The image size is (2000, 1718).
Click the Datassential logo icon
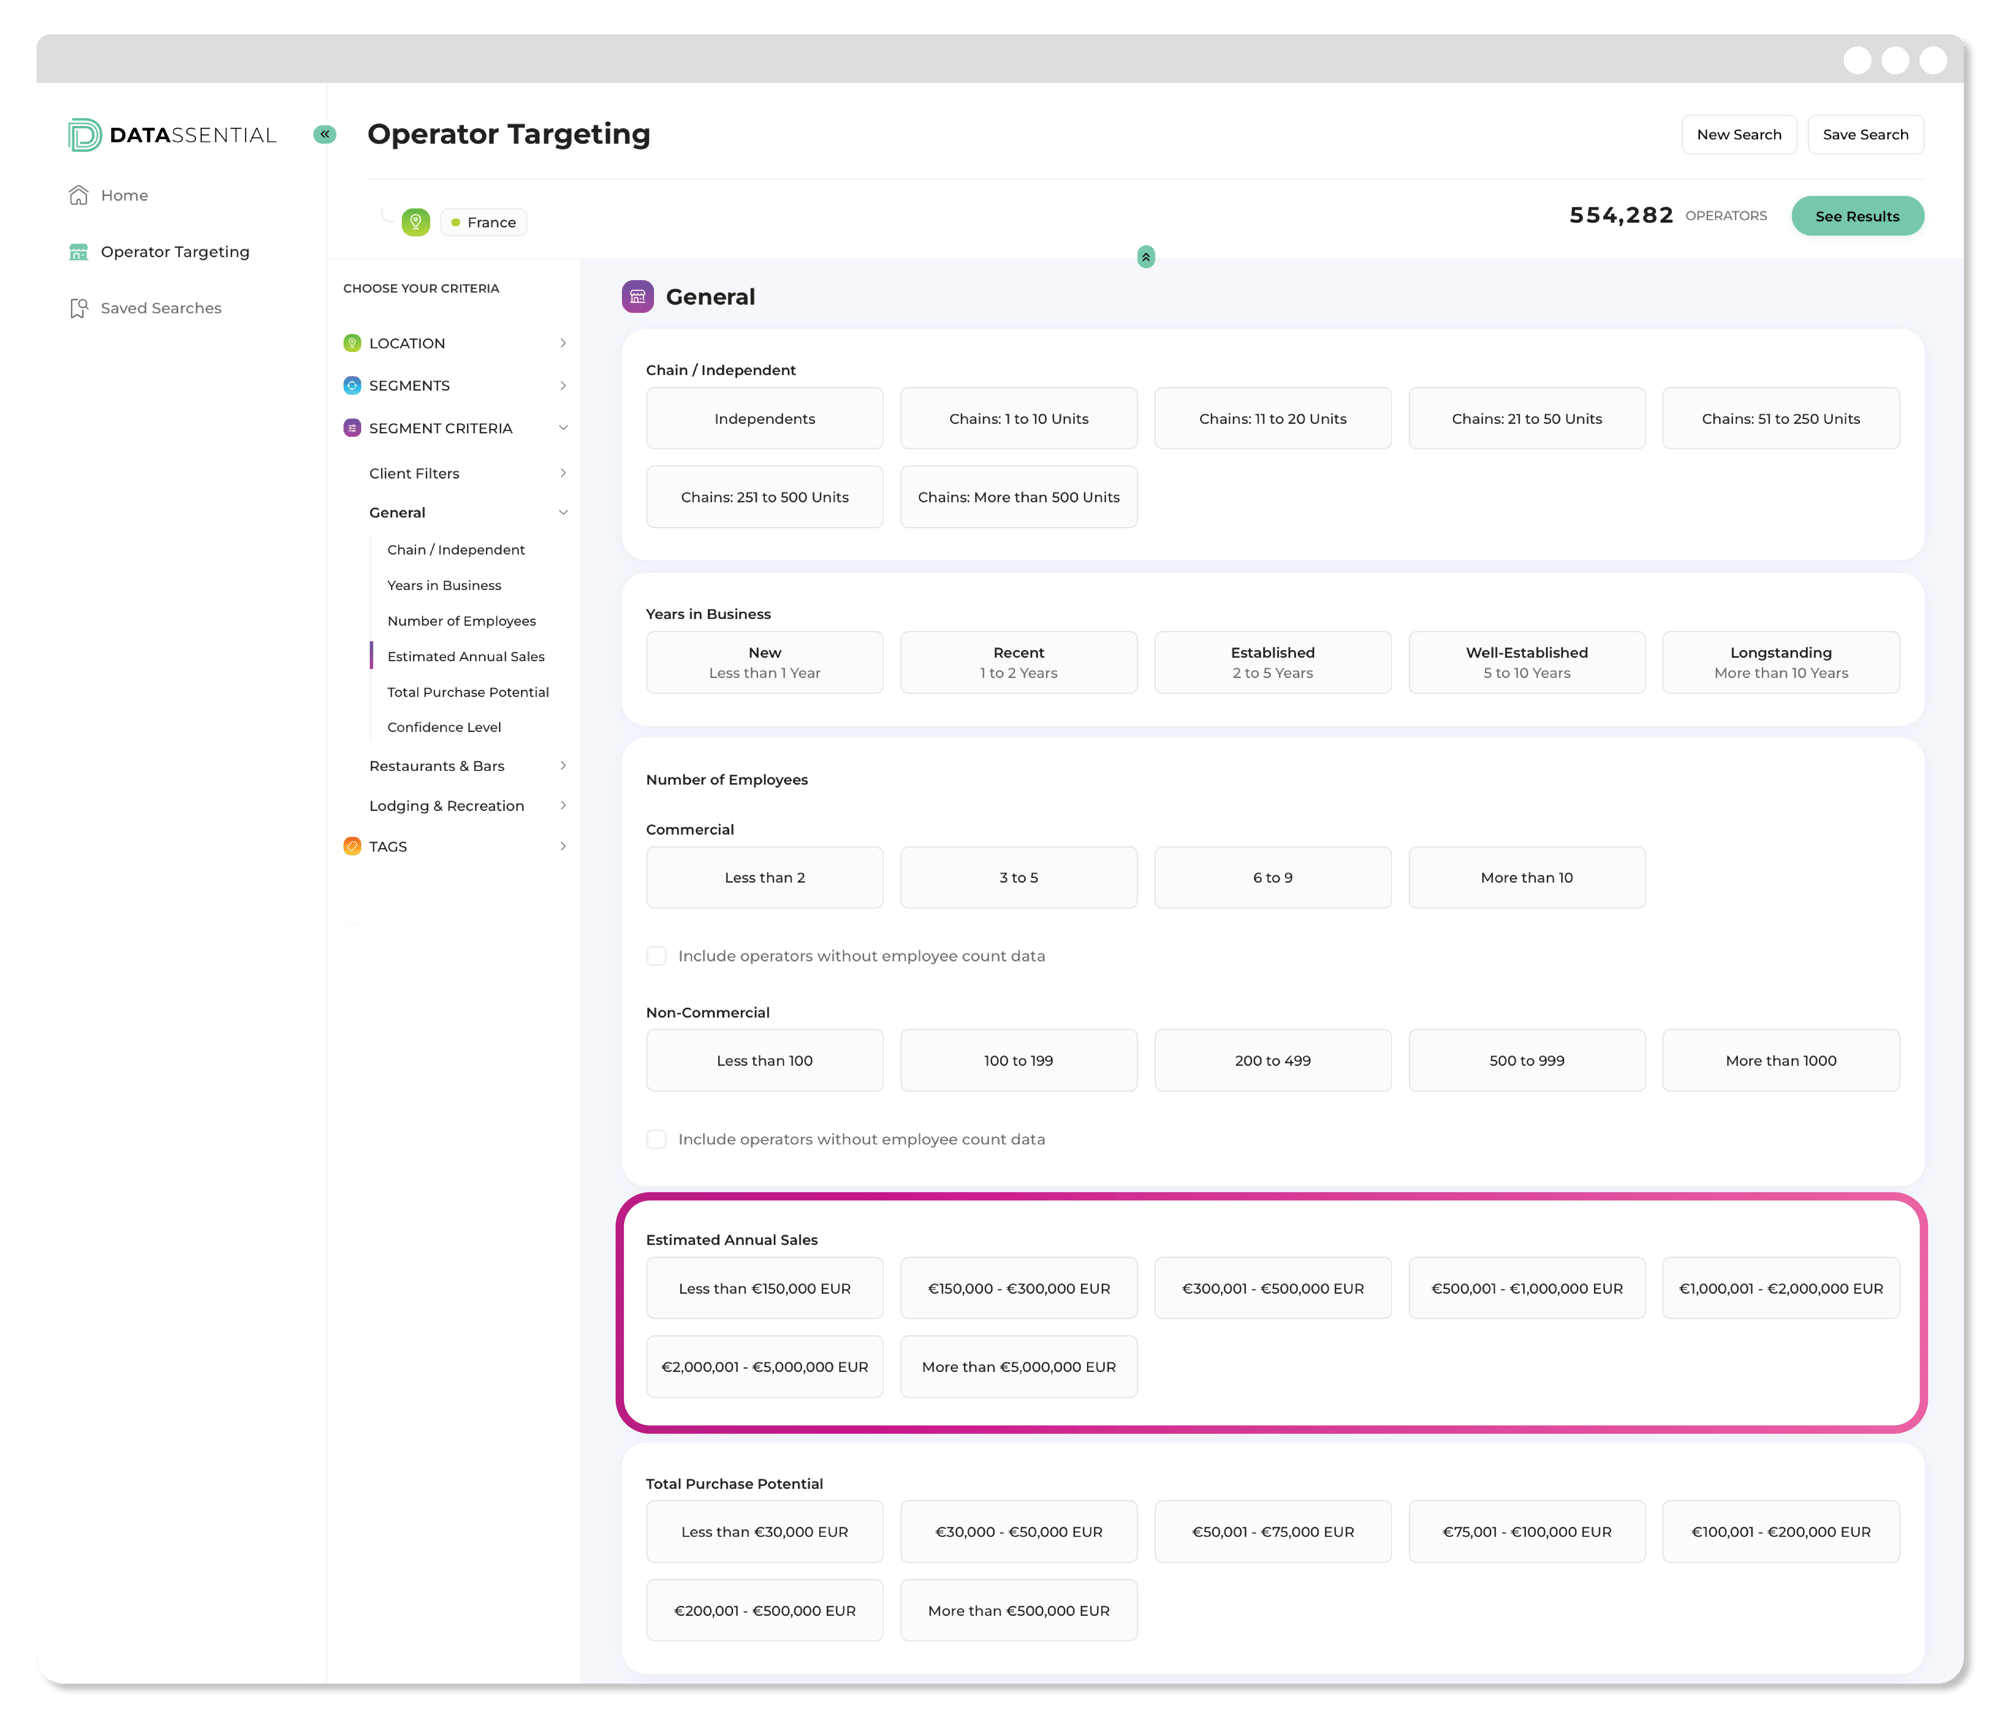click(84, 135)
